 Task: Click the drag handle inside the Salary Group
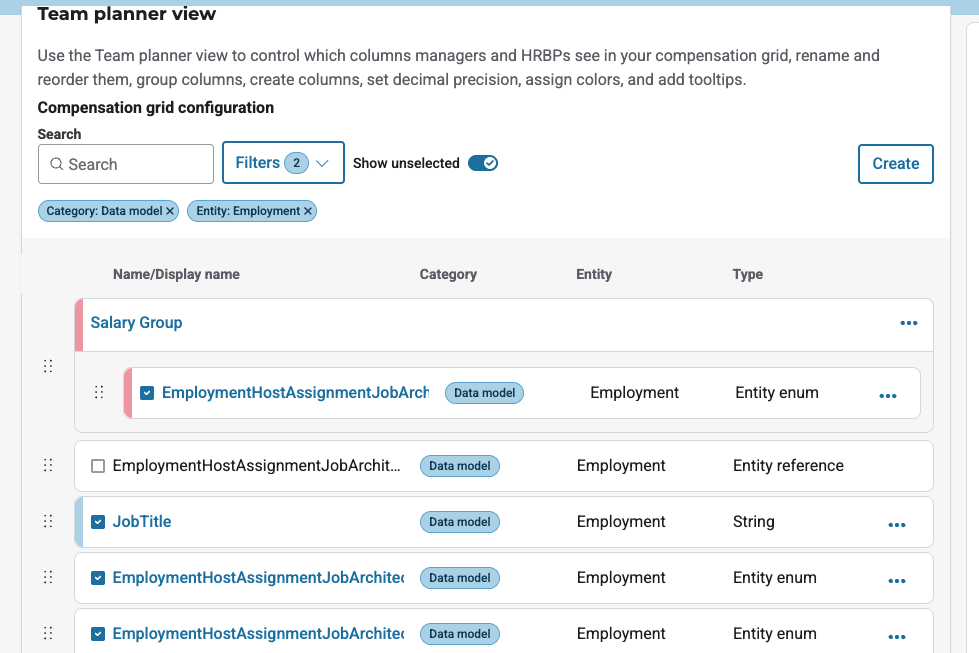tap(98, 392)
